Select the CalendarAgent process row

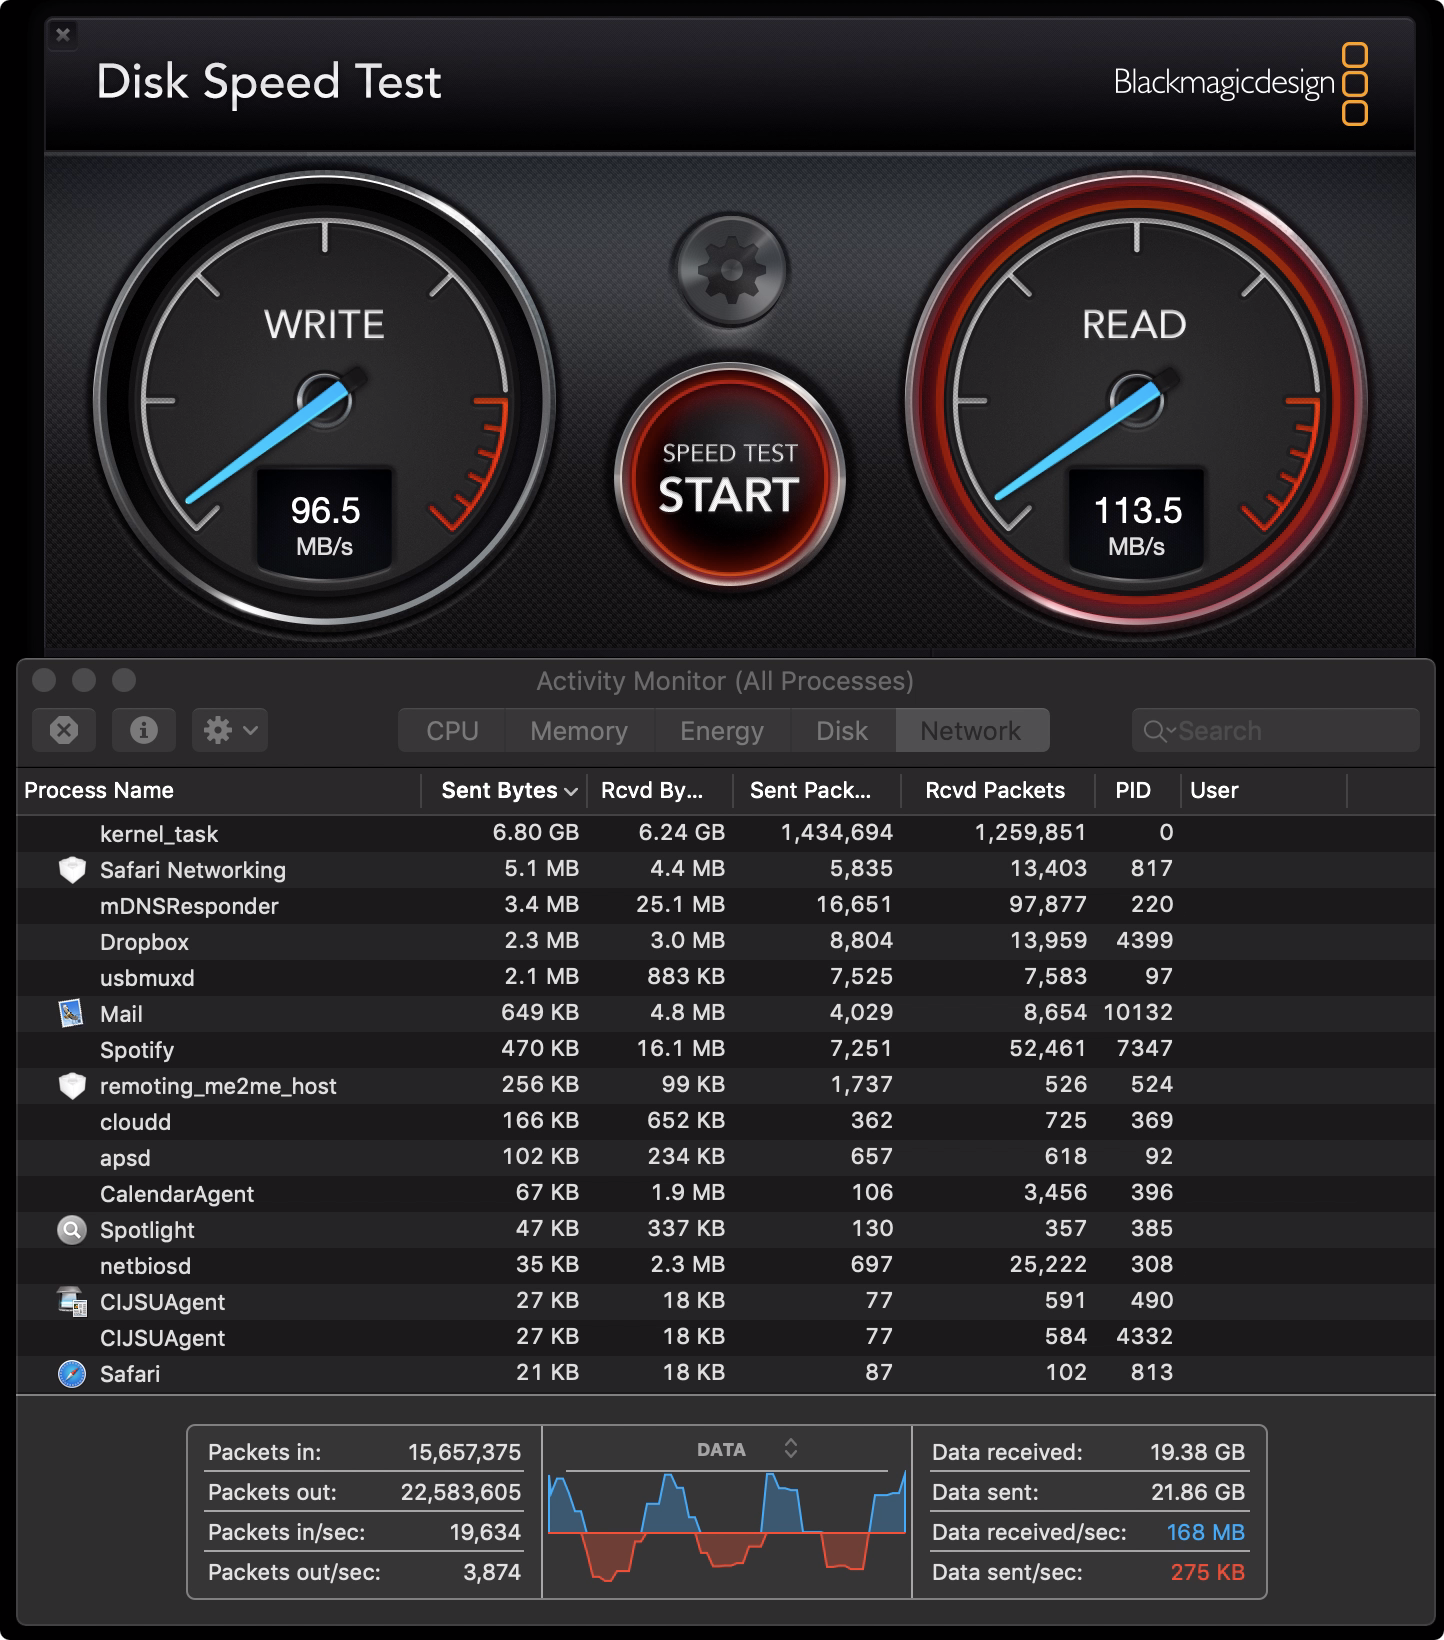tap(726, 1193)
